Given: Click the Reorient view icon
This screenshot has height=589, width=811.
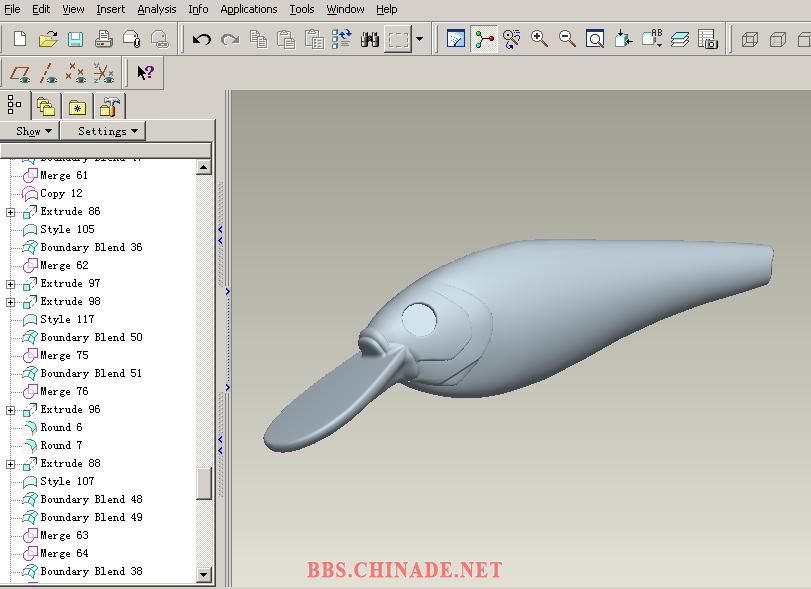Looking at the screenshot, I should [623, 39].
